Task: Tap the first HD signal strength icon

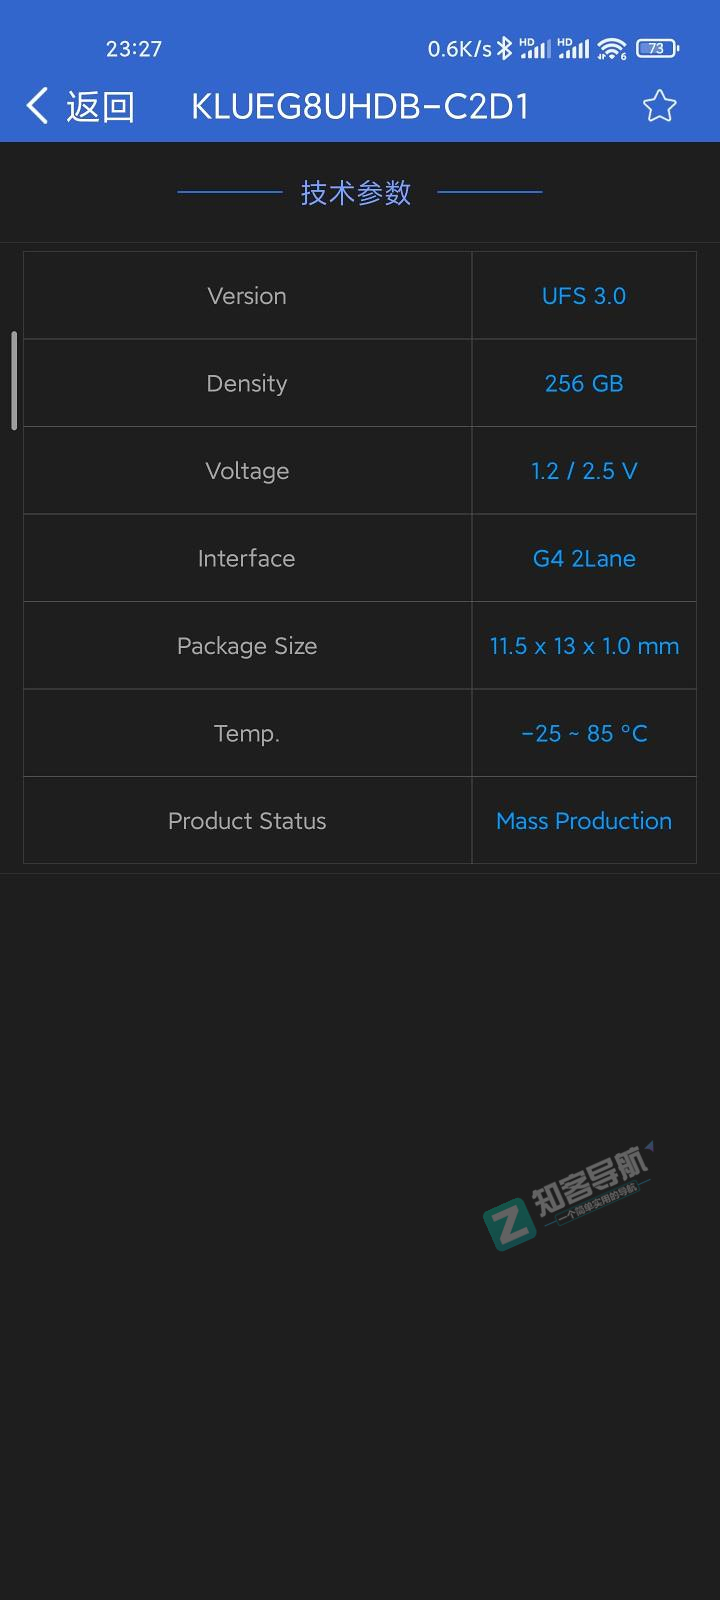Action: [535, 48]
